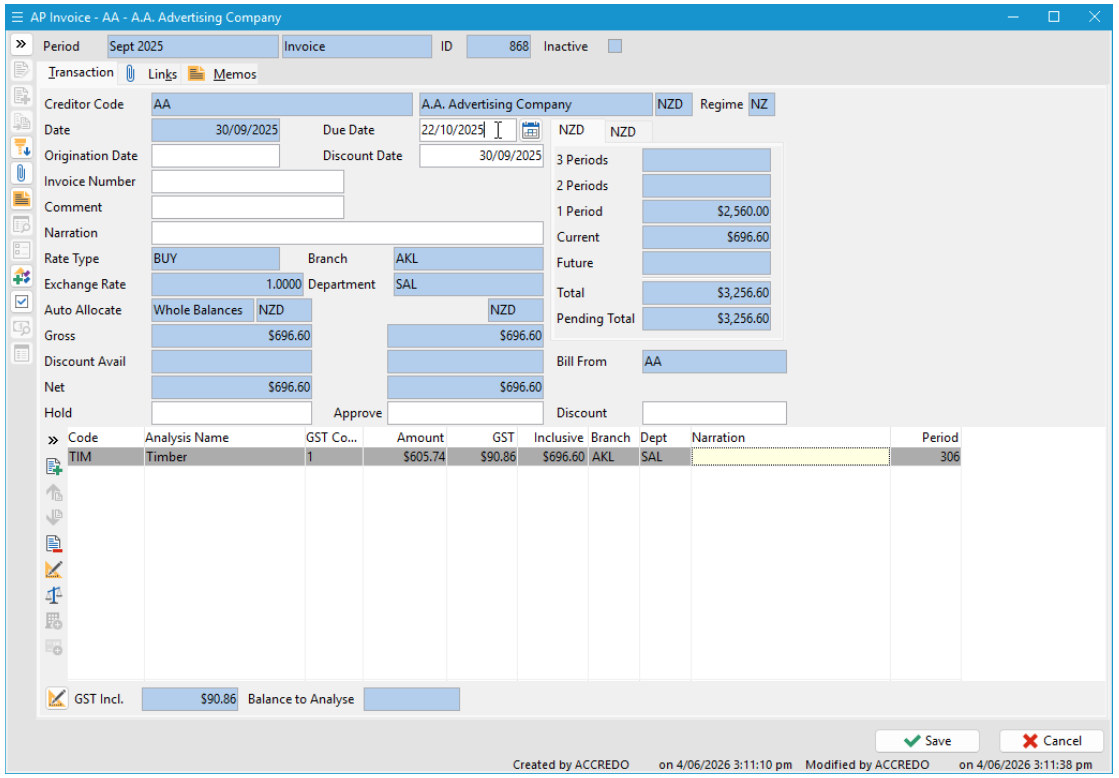Click the yellow Narration cell in Timber row
This screenshot has height=778, width=1119.
(x=791, y=457)
